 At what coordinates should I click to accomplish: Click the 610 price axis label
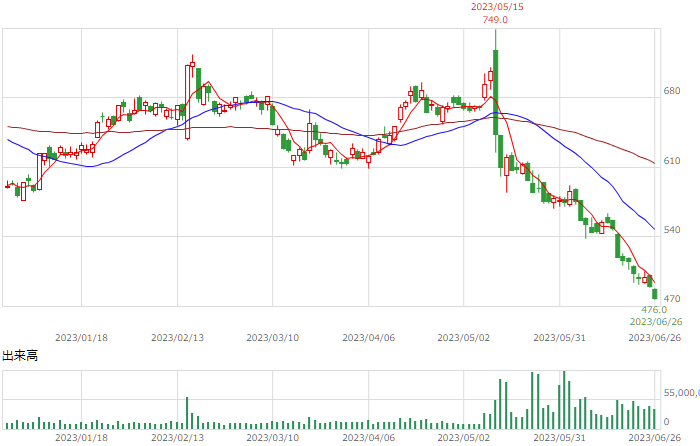click(672, 161)
